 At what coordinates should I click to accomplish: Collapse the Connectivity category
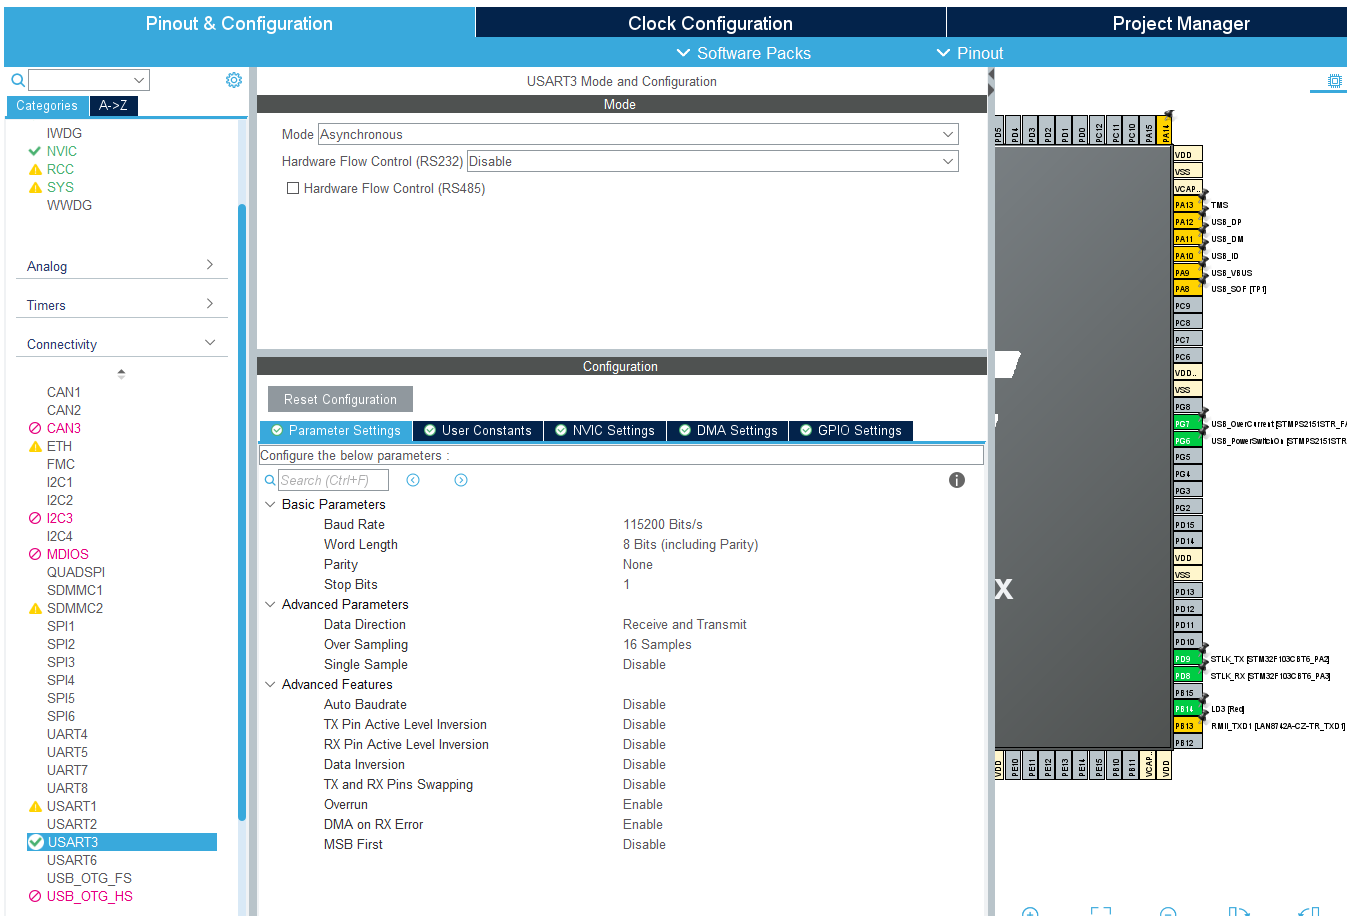coord(121,344)
